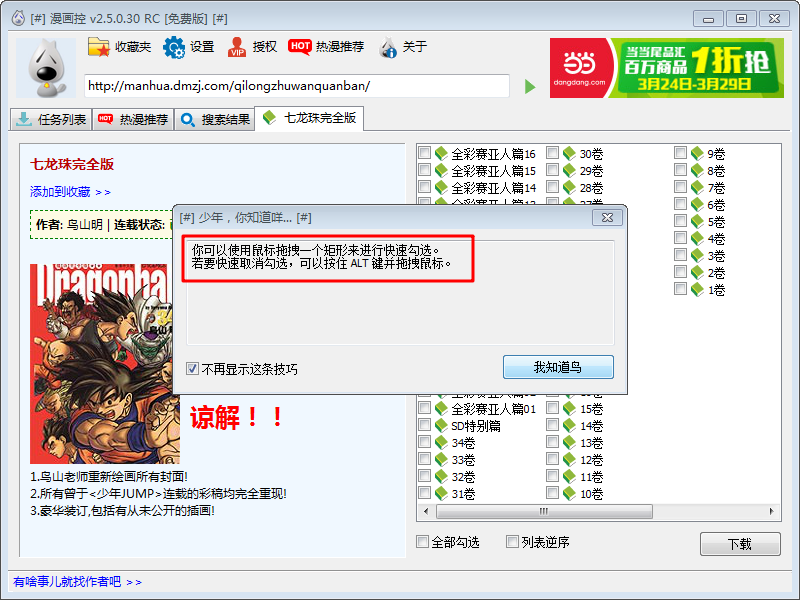Click the dog mascot logo
800x600 pixels.
[46, 68]
